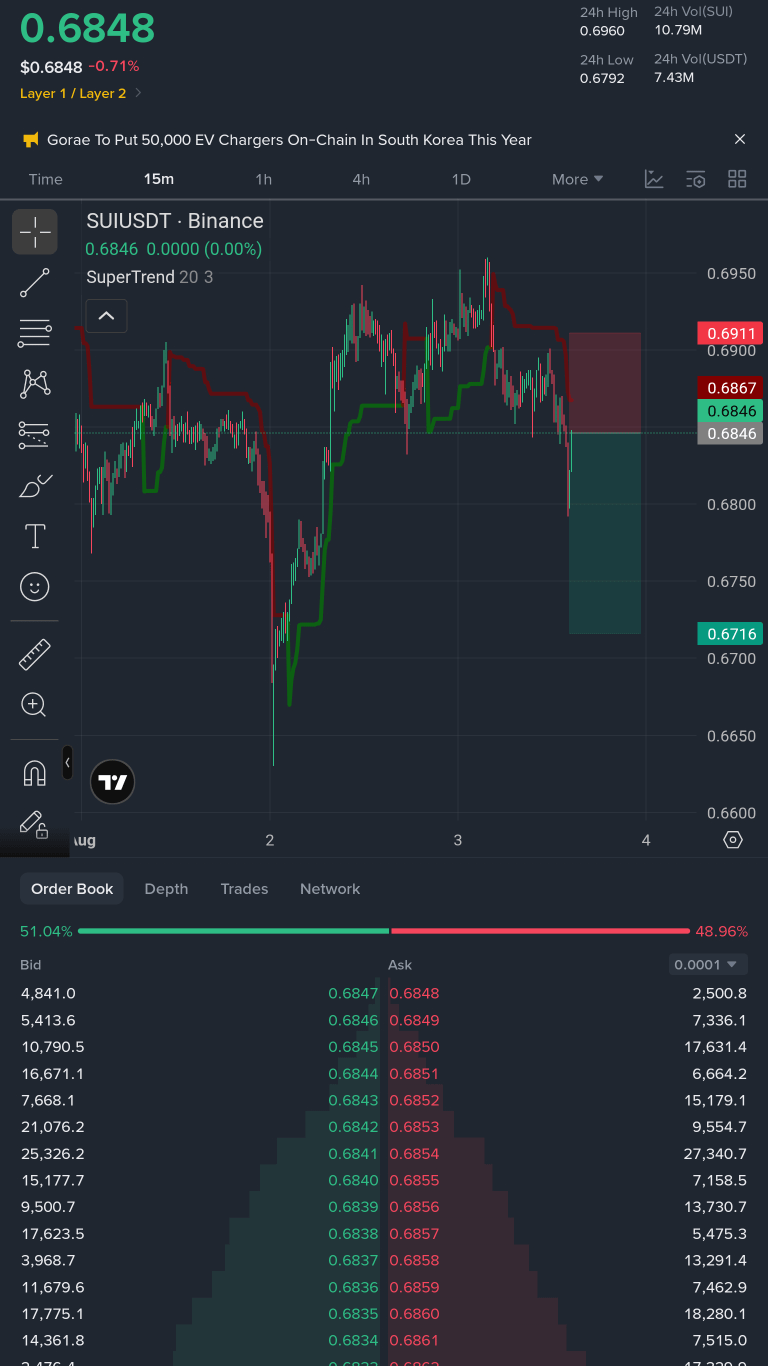This screenshot has height=1366, width=768.
Task: Toggle lock all drawing tools
Action: [x=35, y=824]
